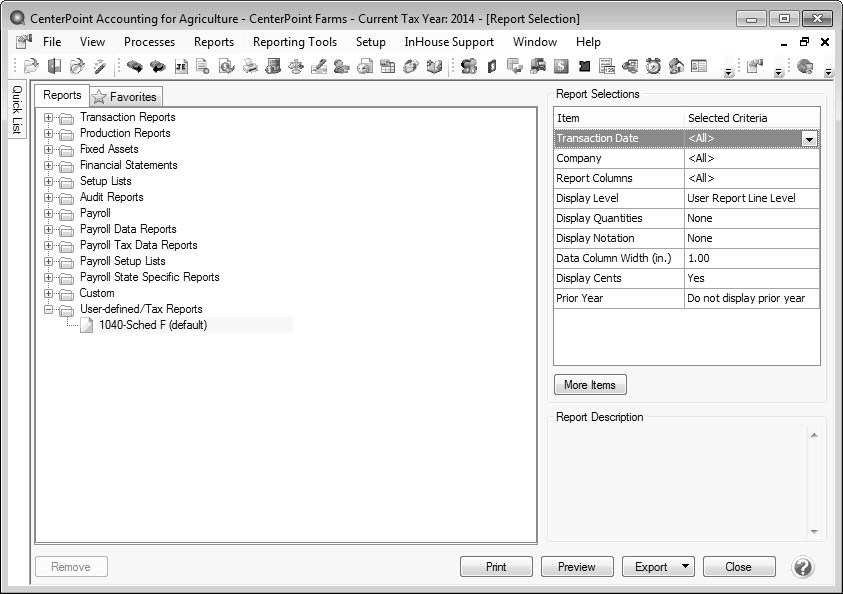Click the More Items button
This screenshot has height=594, width=843.
pyautogui.click(x=590, y=385)
